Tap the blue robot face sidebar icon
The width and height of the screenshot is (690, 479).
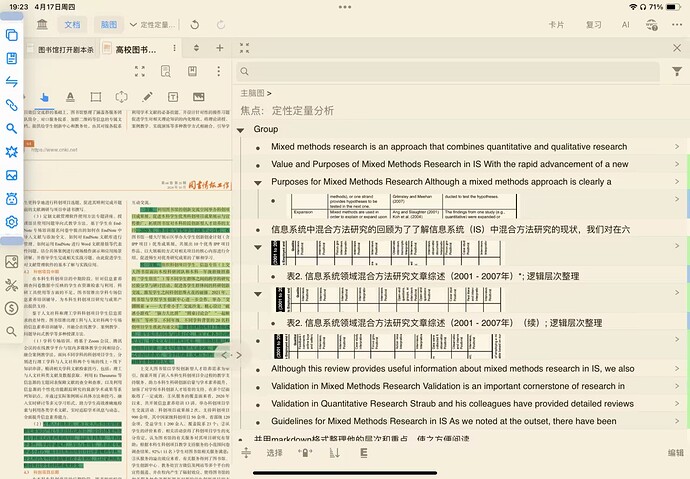[11, 199]
